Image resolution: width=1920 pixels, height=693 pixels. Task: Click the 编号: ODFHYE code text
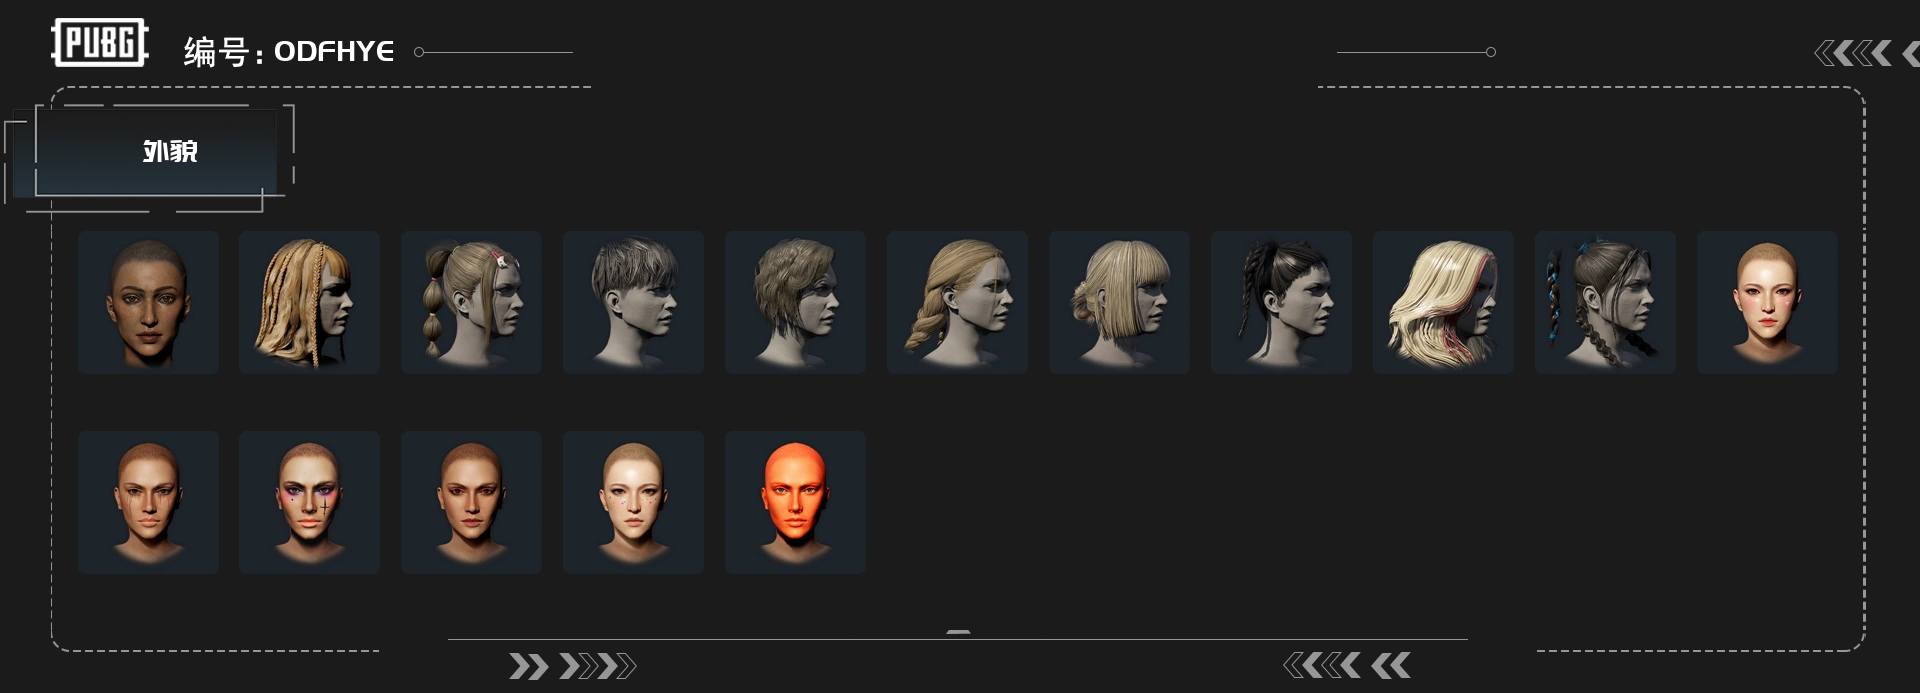click(289, 51)
